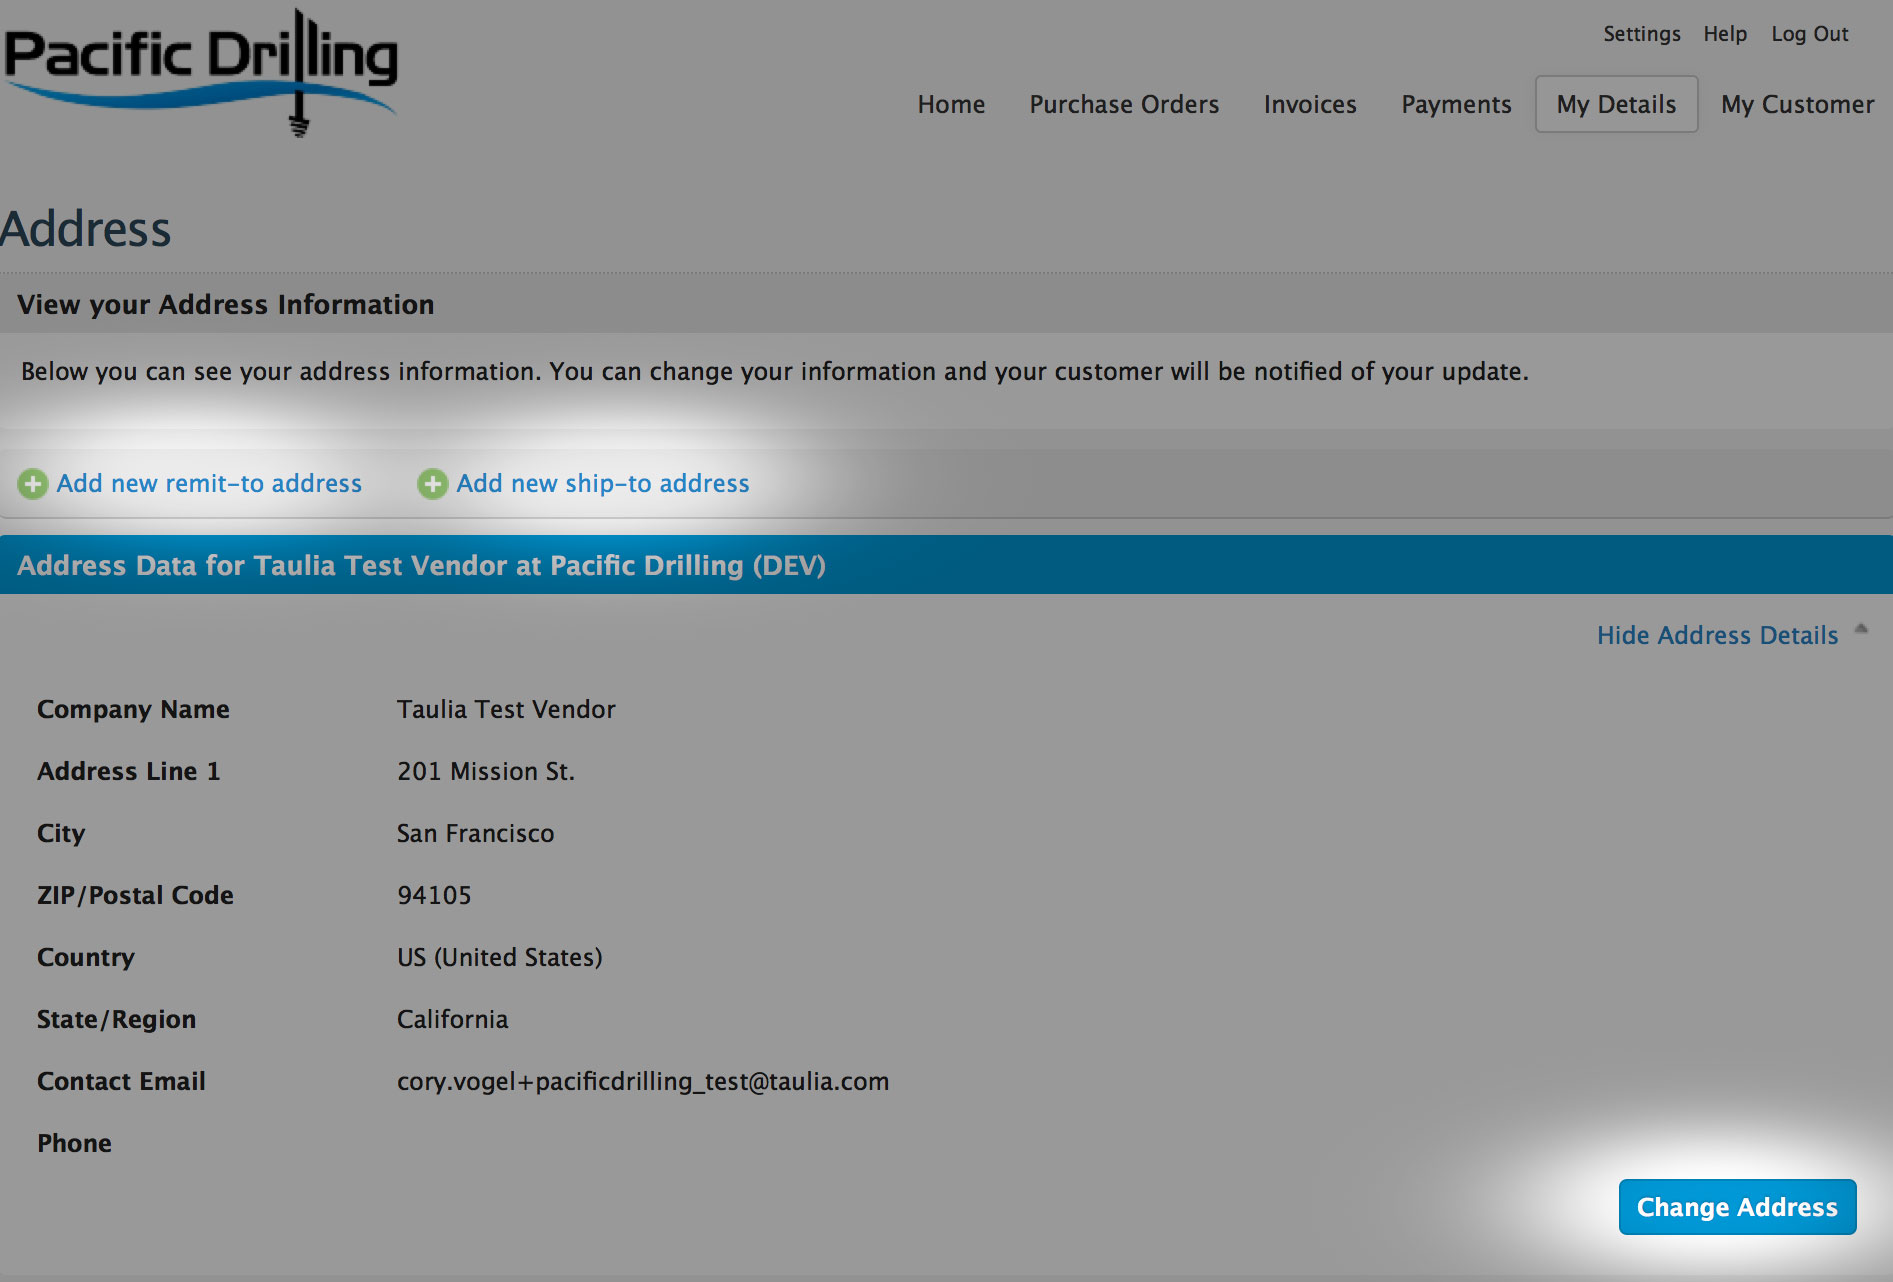This screenshot has height=1282, width=1893.
Task: Click the Phone field label
Action: (74, 1143)
